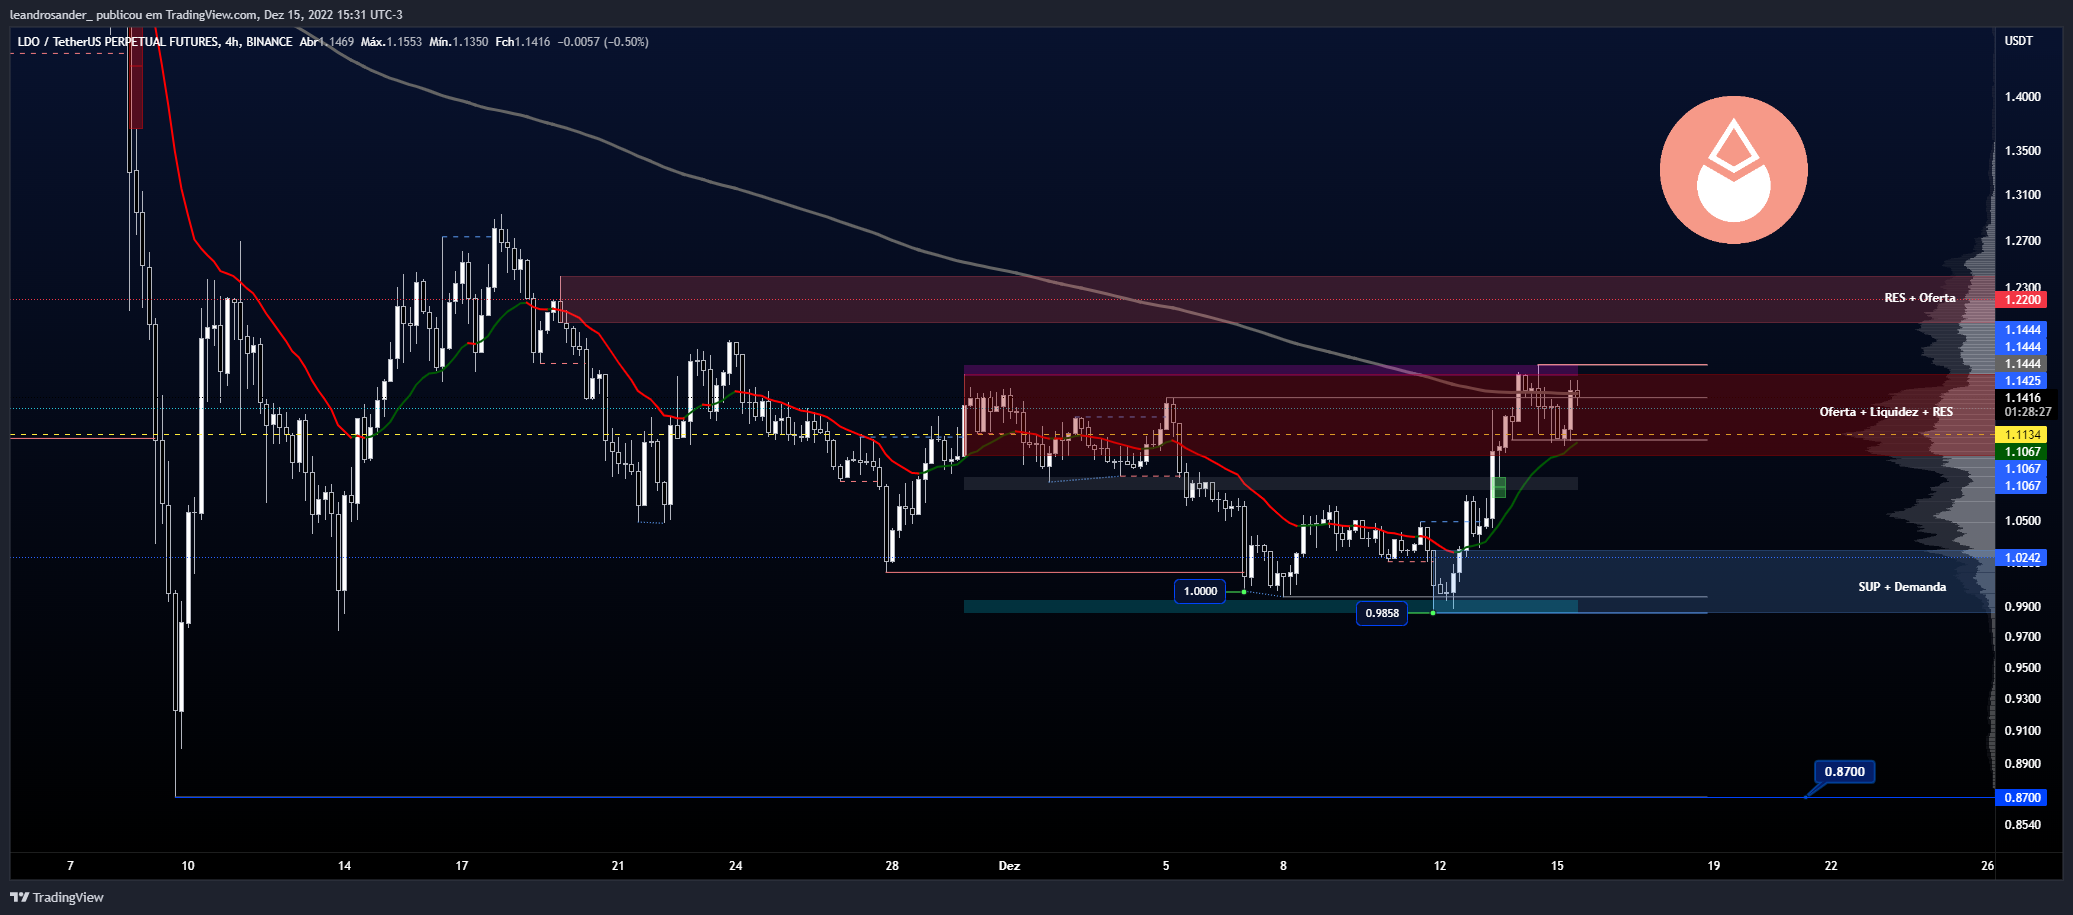Image resolution: width=2073 pixels, height=915 pixels.
Task: Click the 1.3100 tick on the price axis
Action: (x=2023, y=195)
